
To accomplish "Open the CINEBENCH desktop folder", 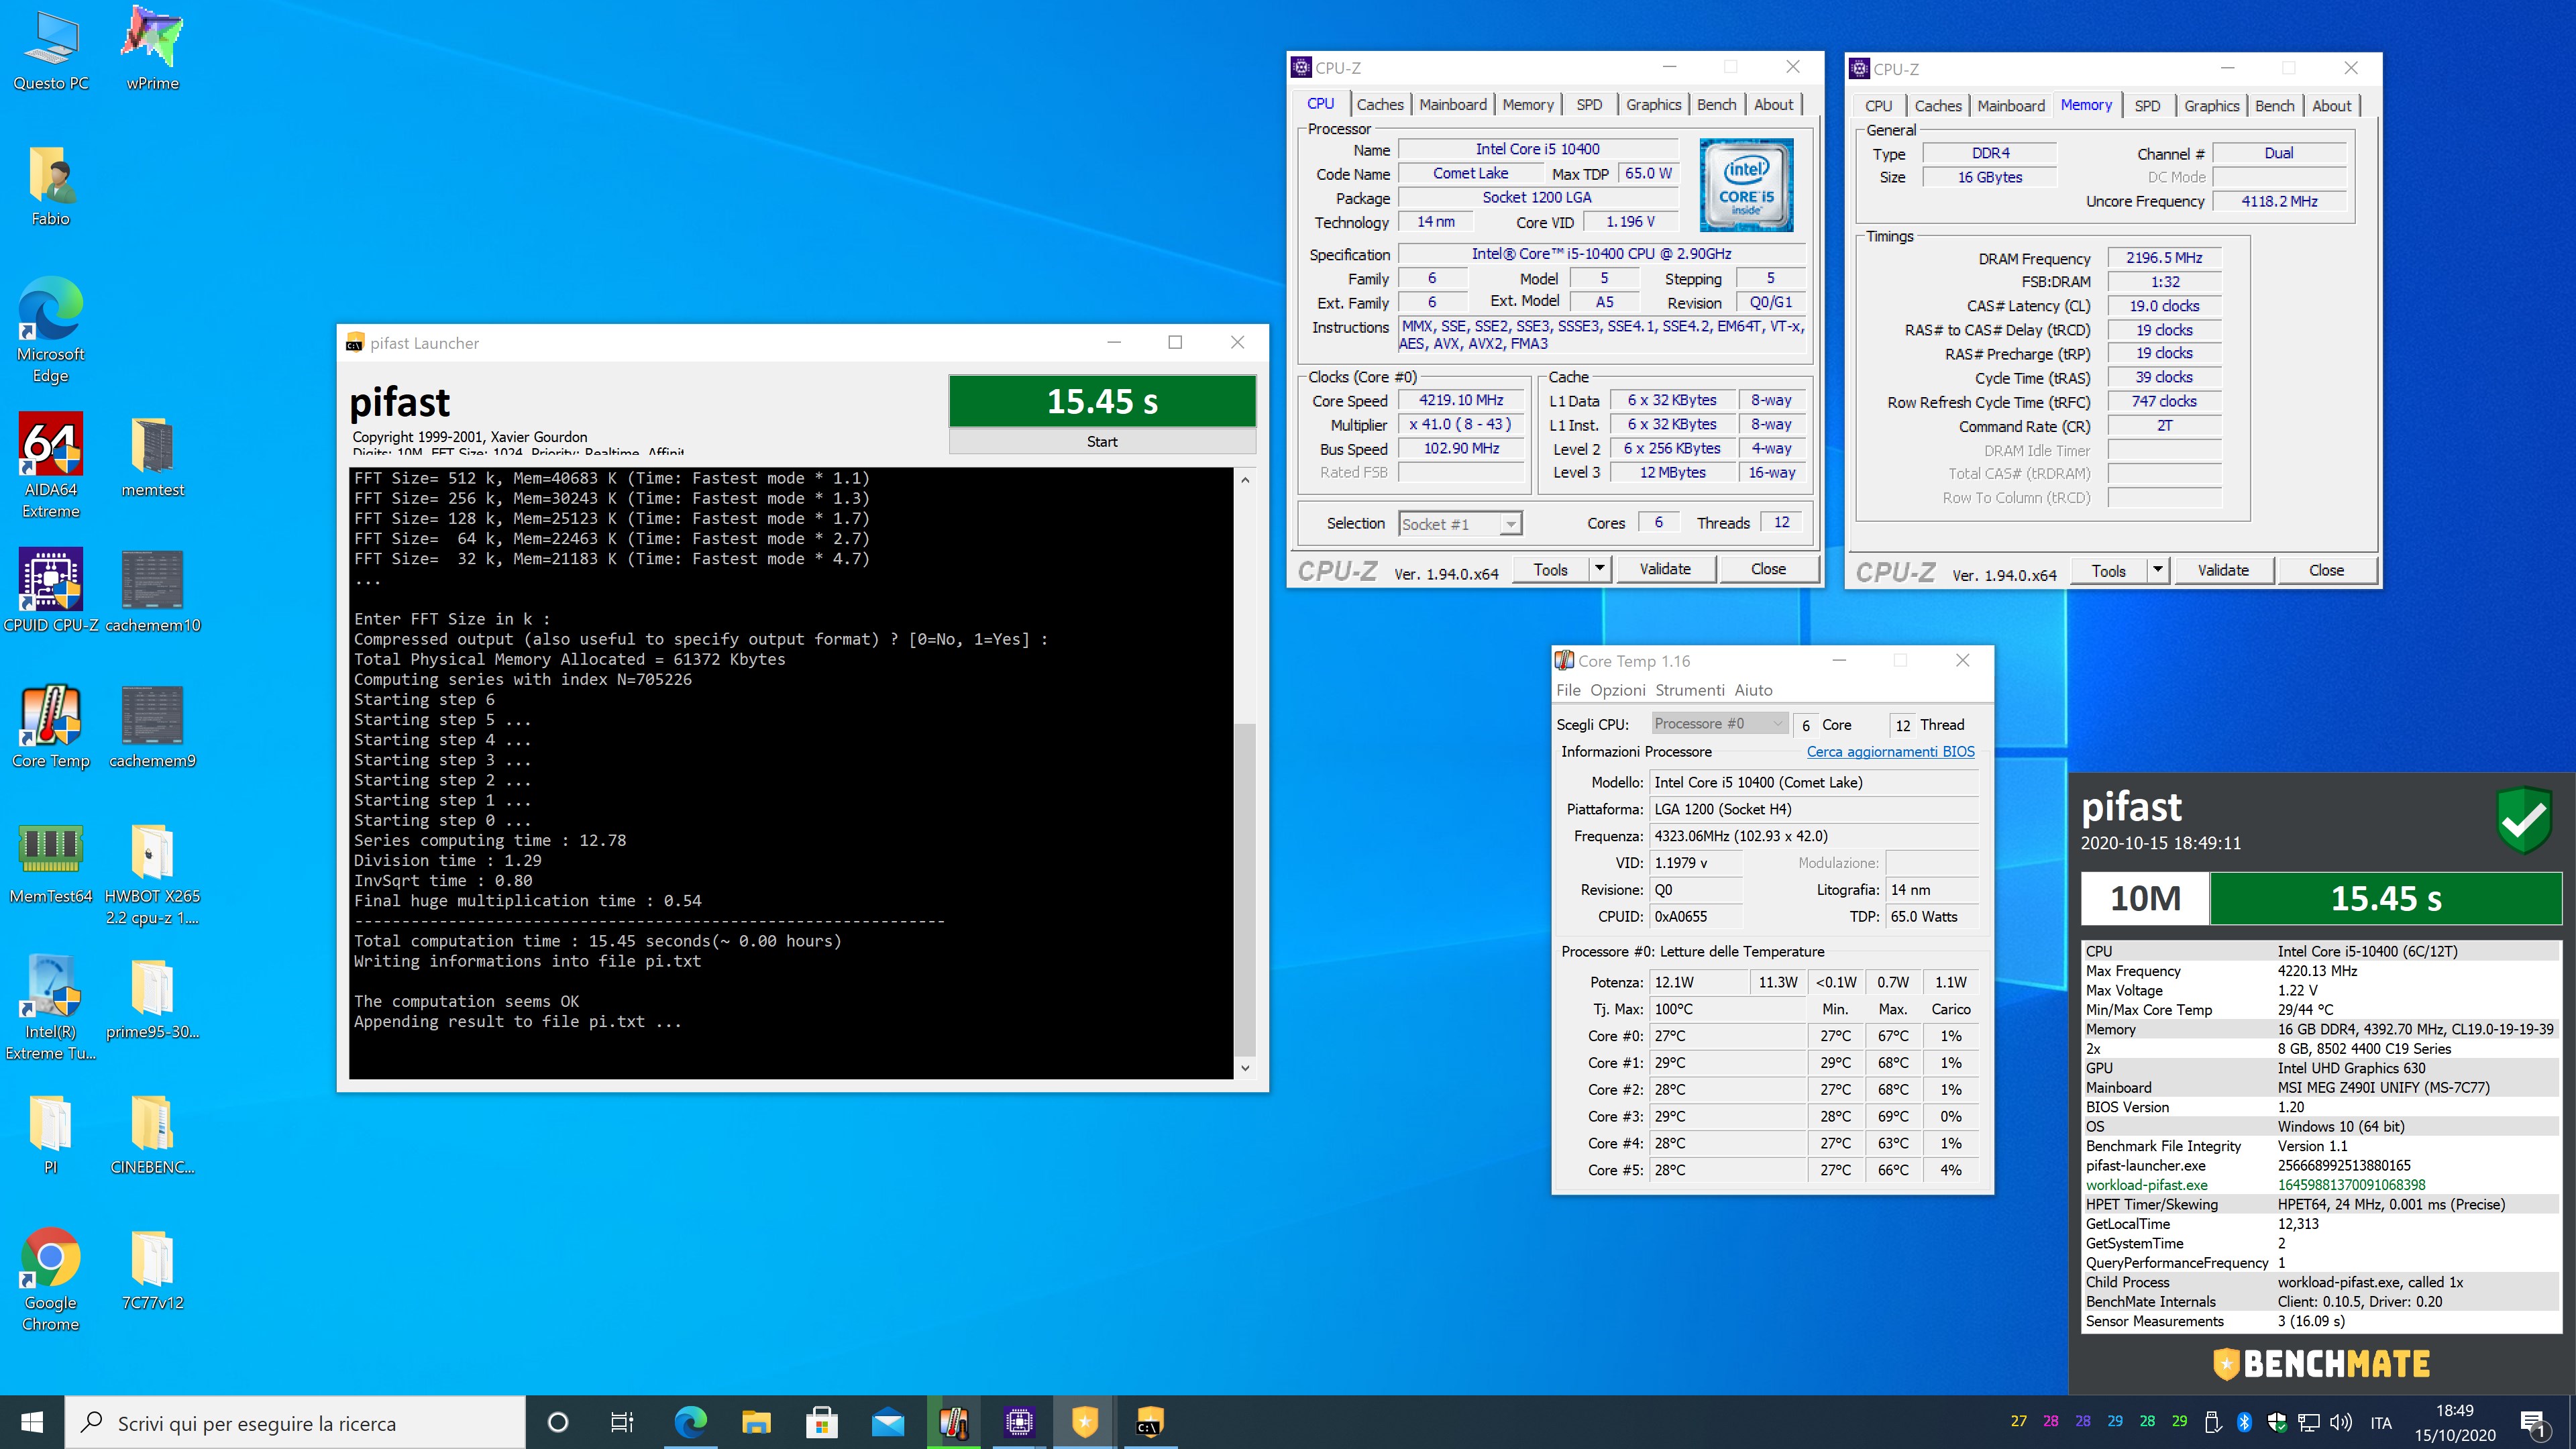I will coord(152,1134).
